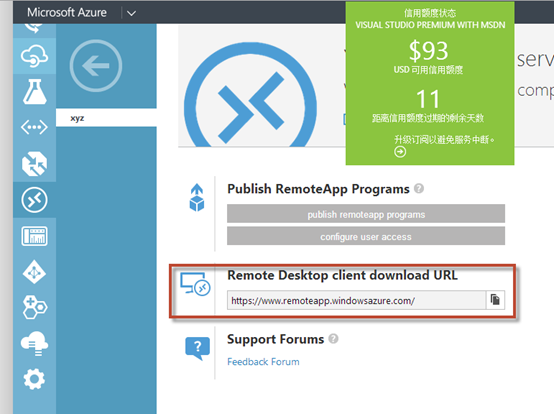
Task: Click the publish upload cube icon
Action: [x=197, y=197]
